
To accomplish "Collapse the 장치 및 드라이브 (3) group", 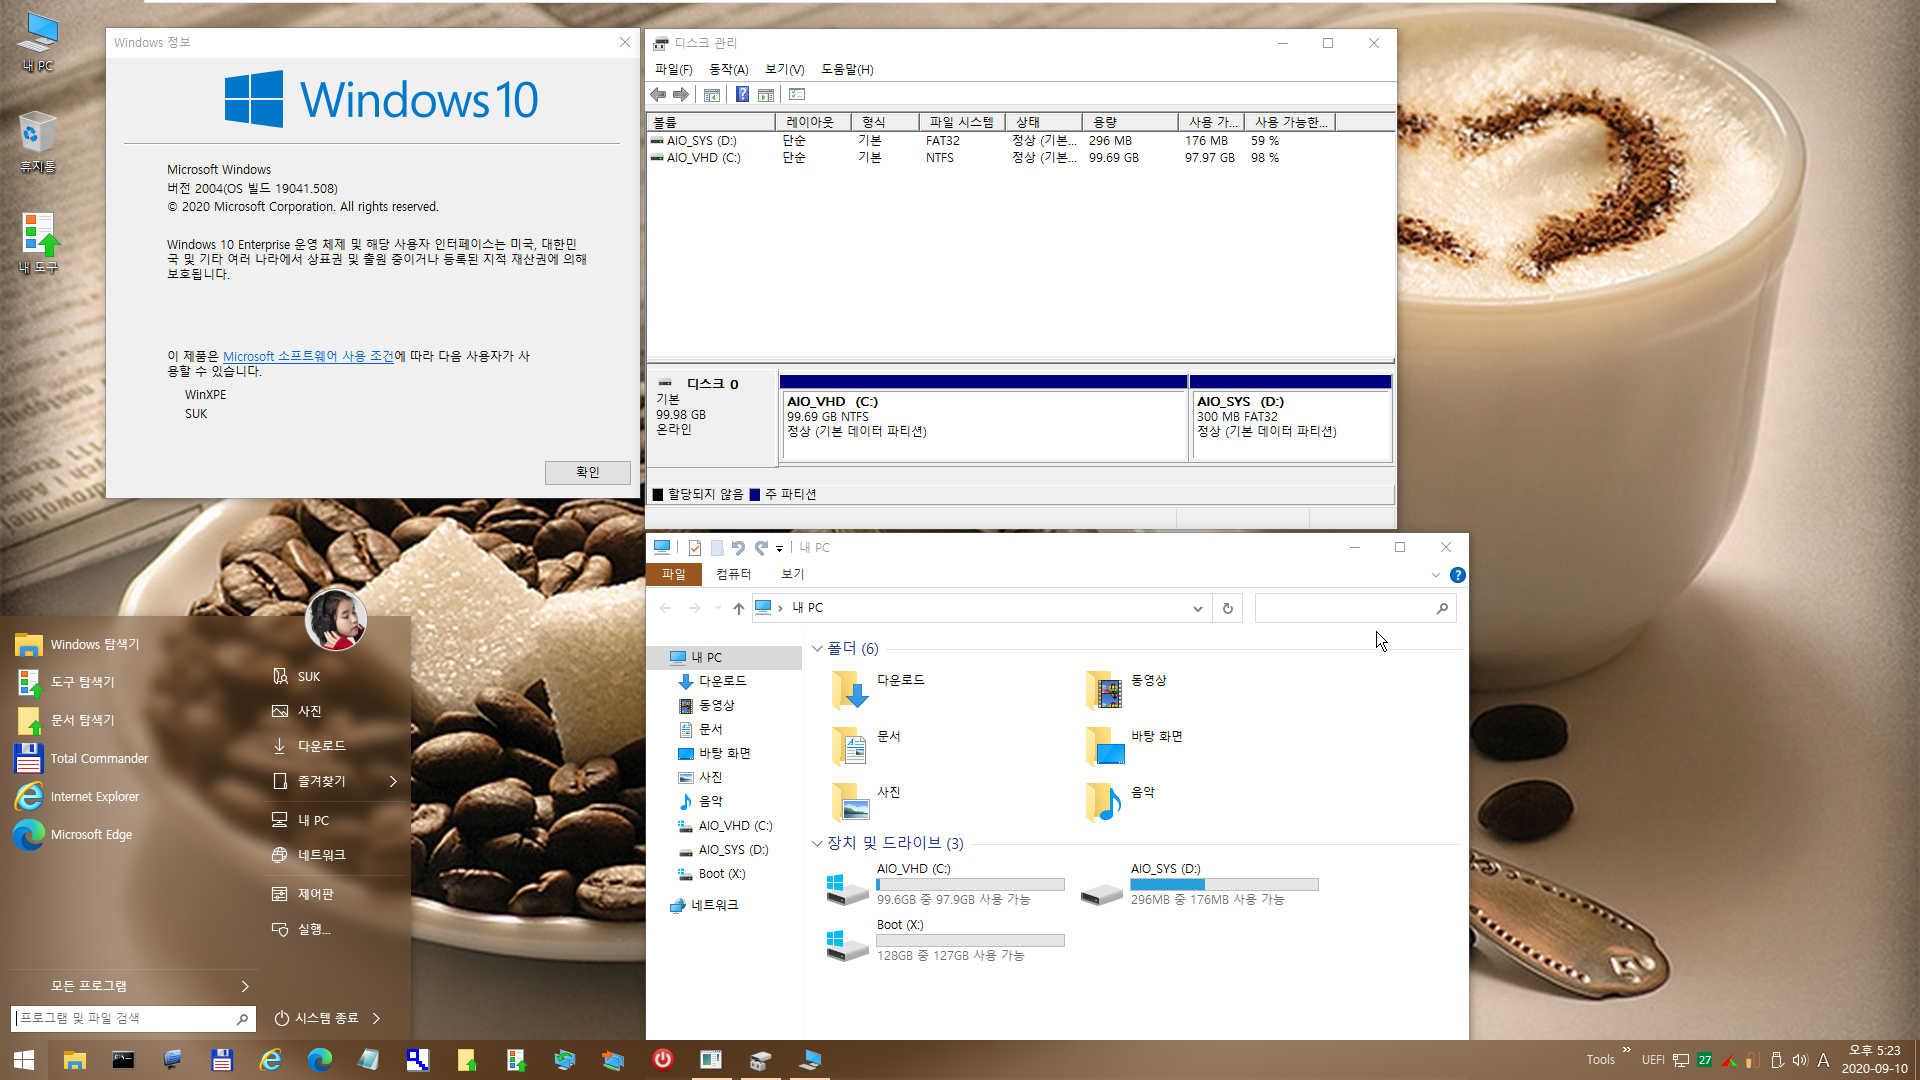I will tap(817, 844).
